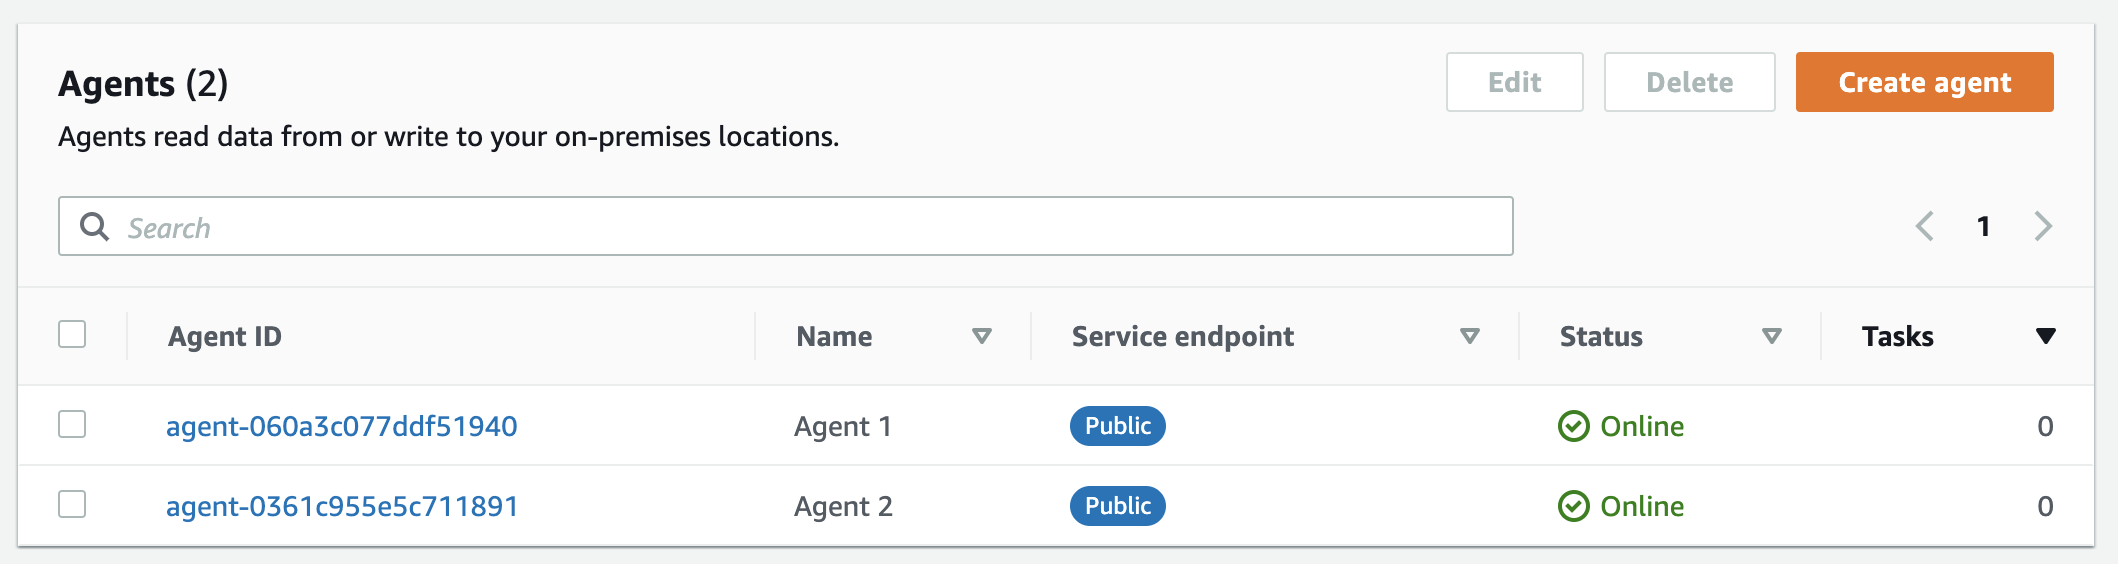Sort by Tasks column arrow

[2046, 336]
